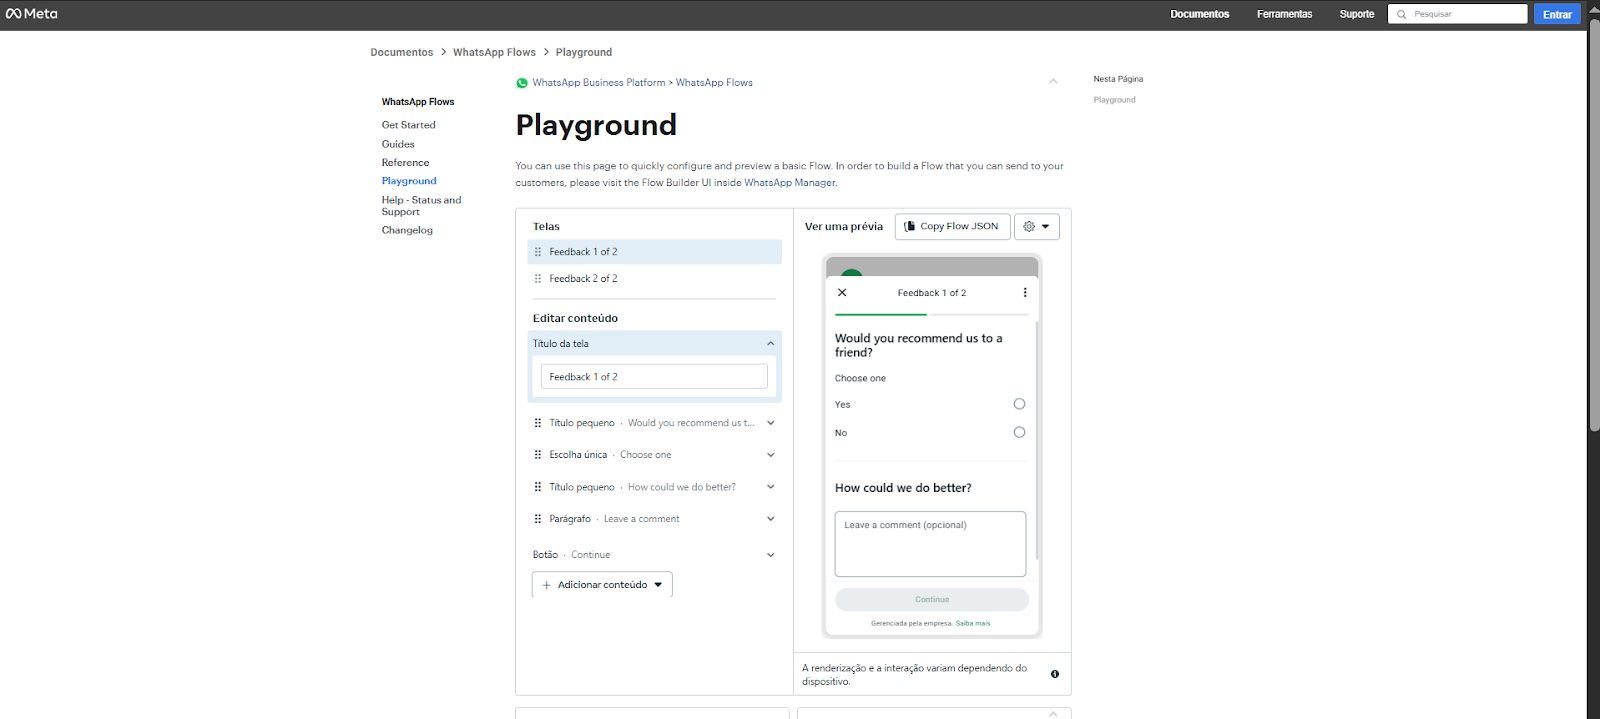This screenshot has width=1600, height=719.
Task: Expand the Escolha única row
Action: (770, 455)
